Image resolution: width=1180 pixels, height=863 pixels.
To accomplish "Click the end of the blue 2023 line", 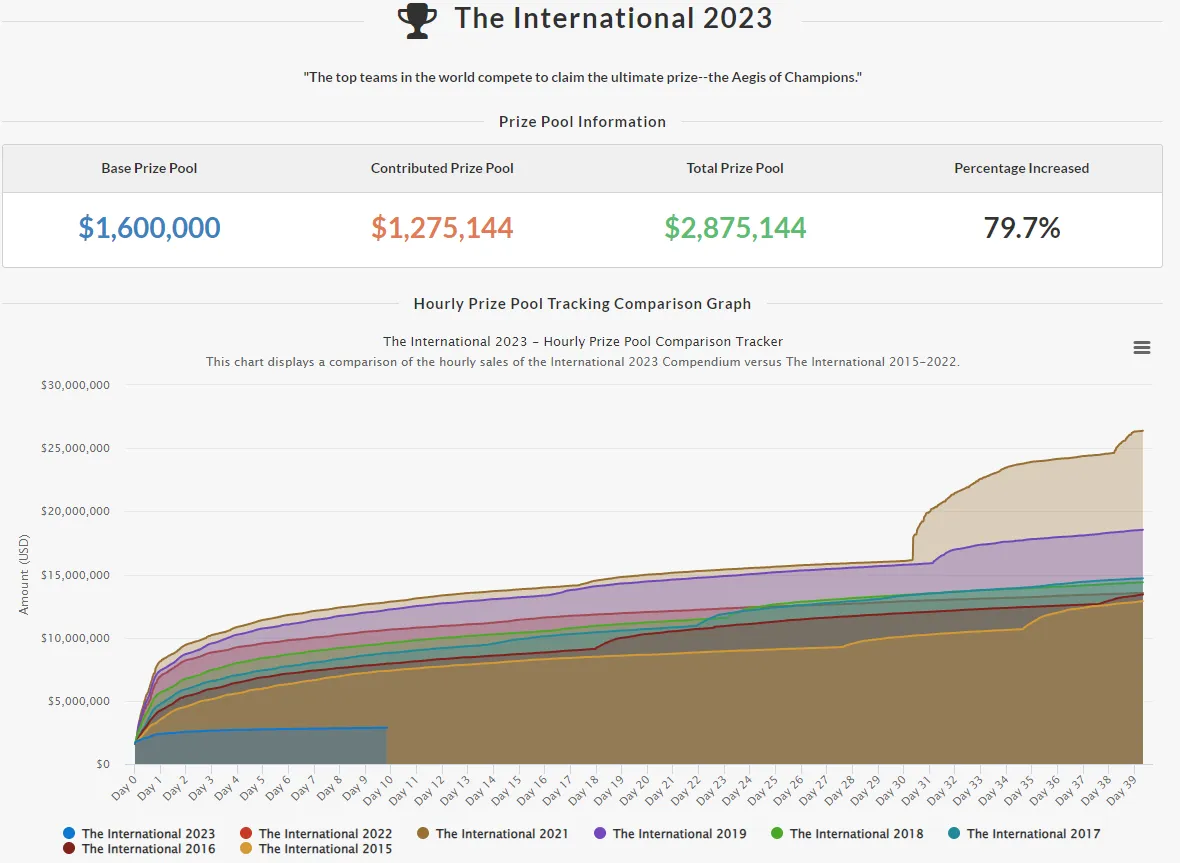I will (x=387, y=728).
